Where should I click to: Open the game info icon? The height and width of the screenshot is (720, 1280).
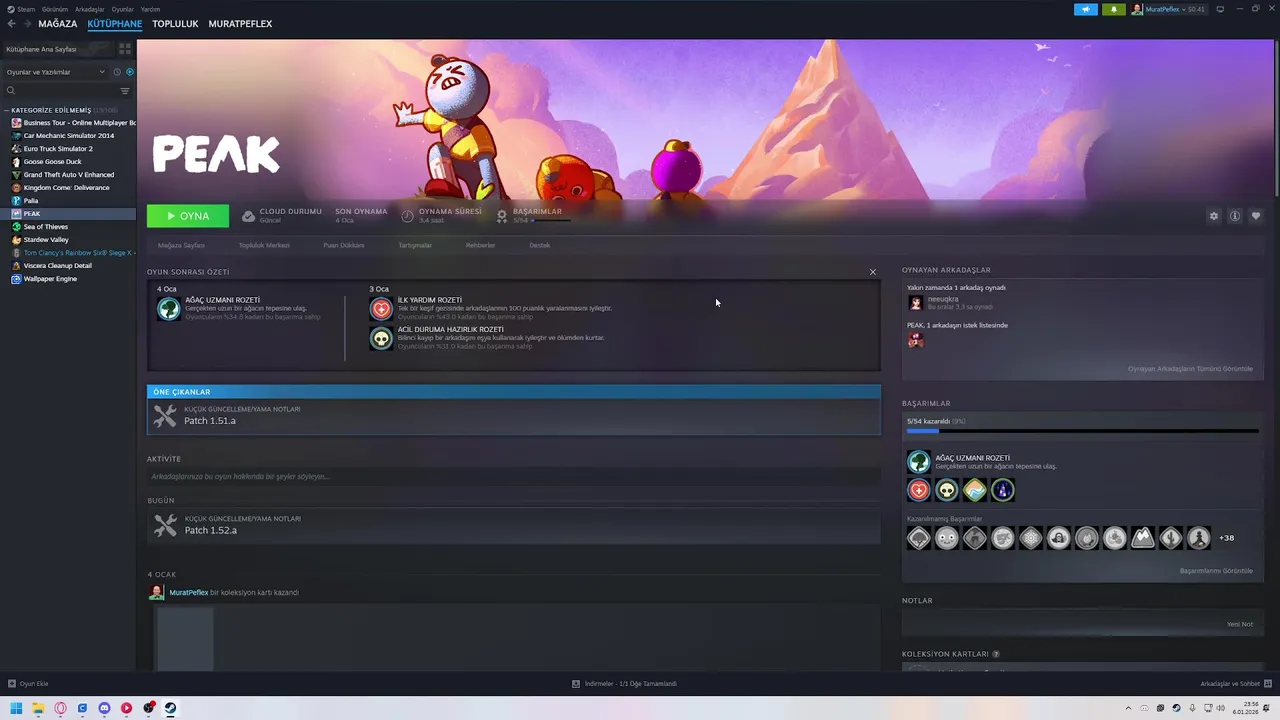[1235, 216]
